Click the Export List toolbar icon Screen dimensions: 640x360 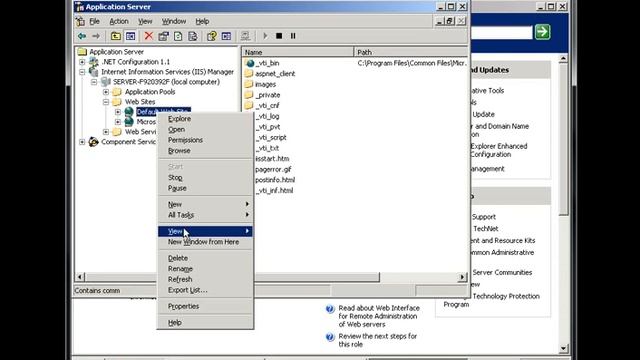click(193, 36)
